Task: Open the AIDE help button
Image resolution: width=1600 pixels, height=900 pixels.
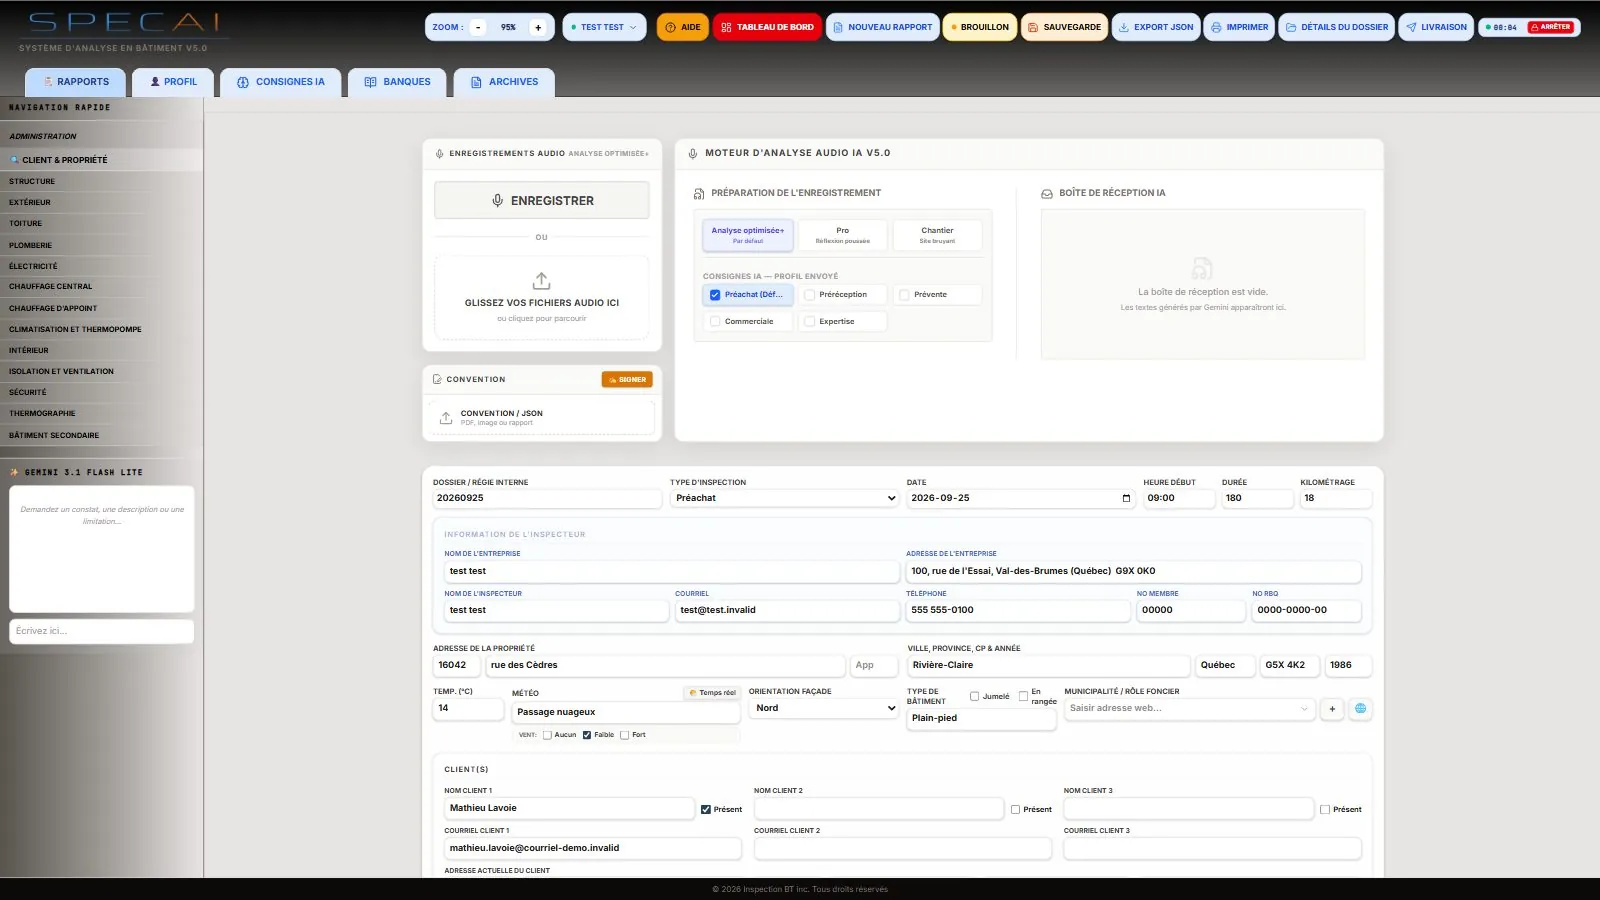Action: pyautogui.click(x=683, y=27)
